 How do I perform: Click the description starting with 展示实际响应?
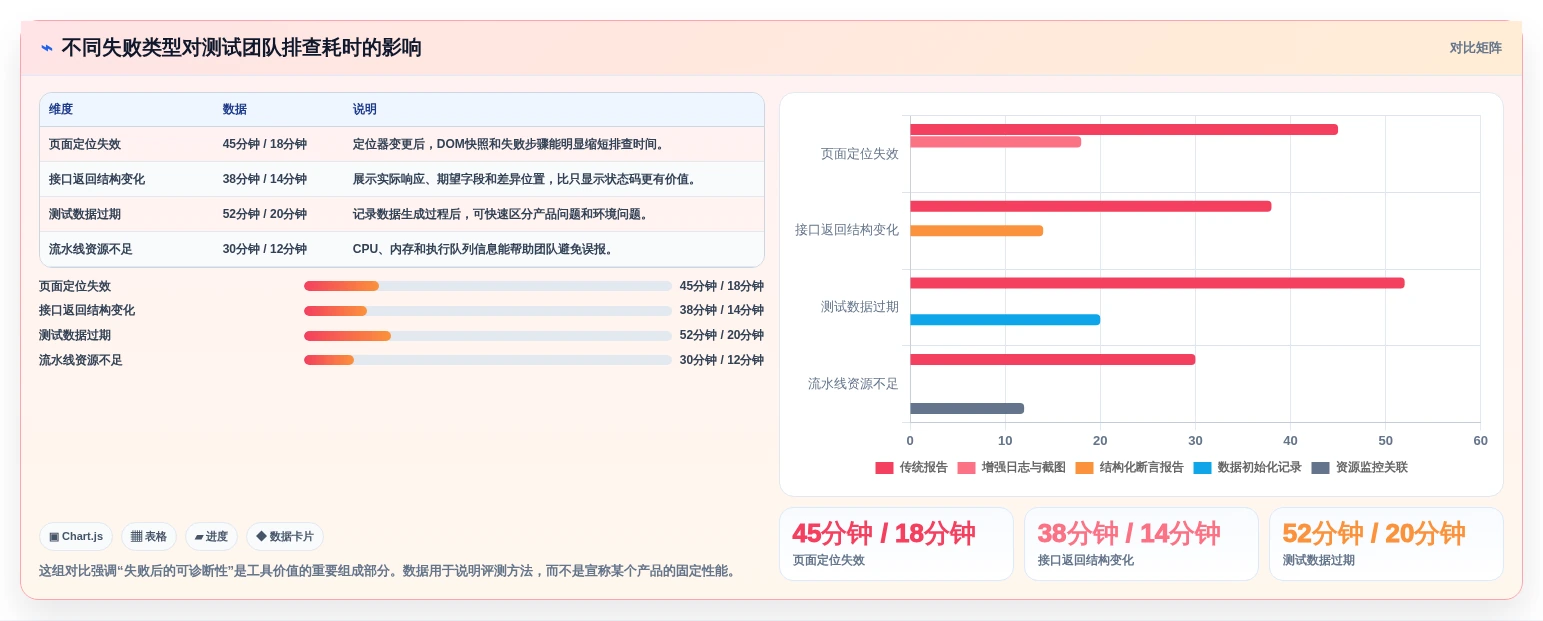click(525, 179)
